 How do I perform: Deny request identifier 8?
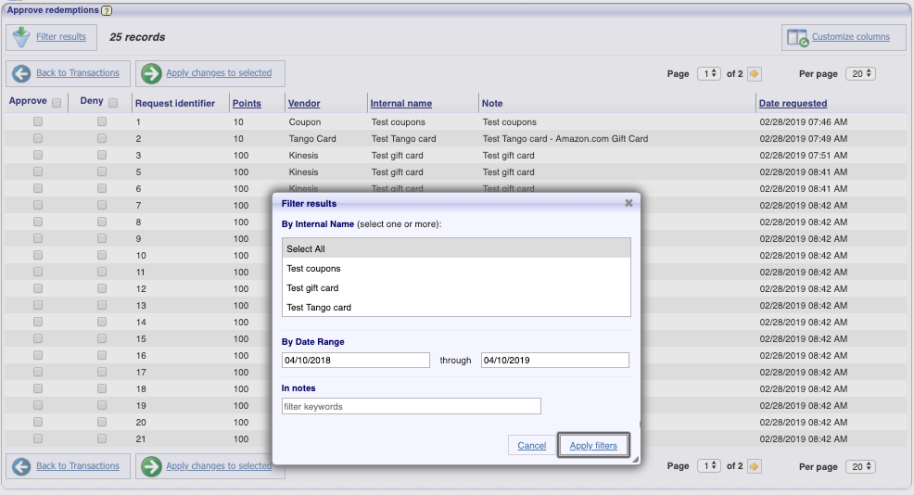pyautogui.click(x=102, y=222)
